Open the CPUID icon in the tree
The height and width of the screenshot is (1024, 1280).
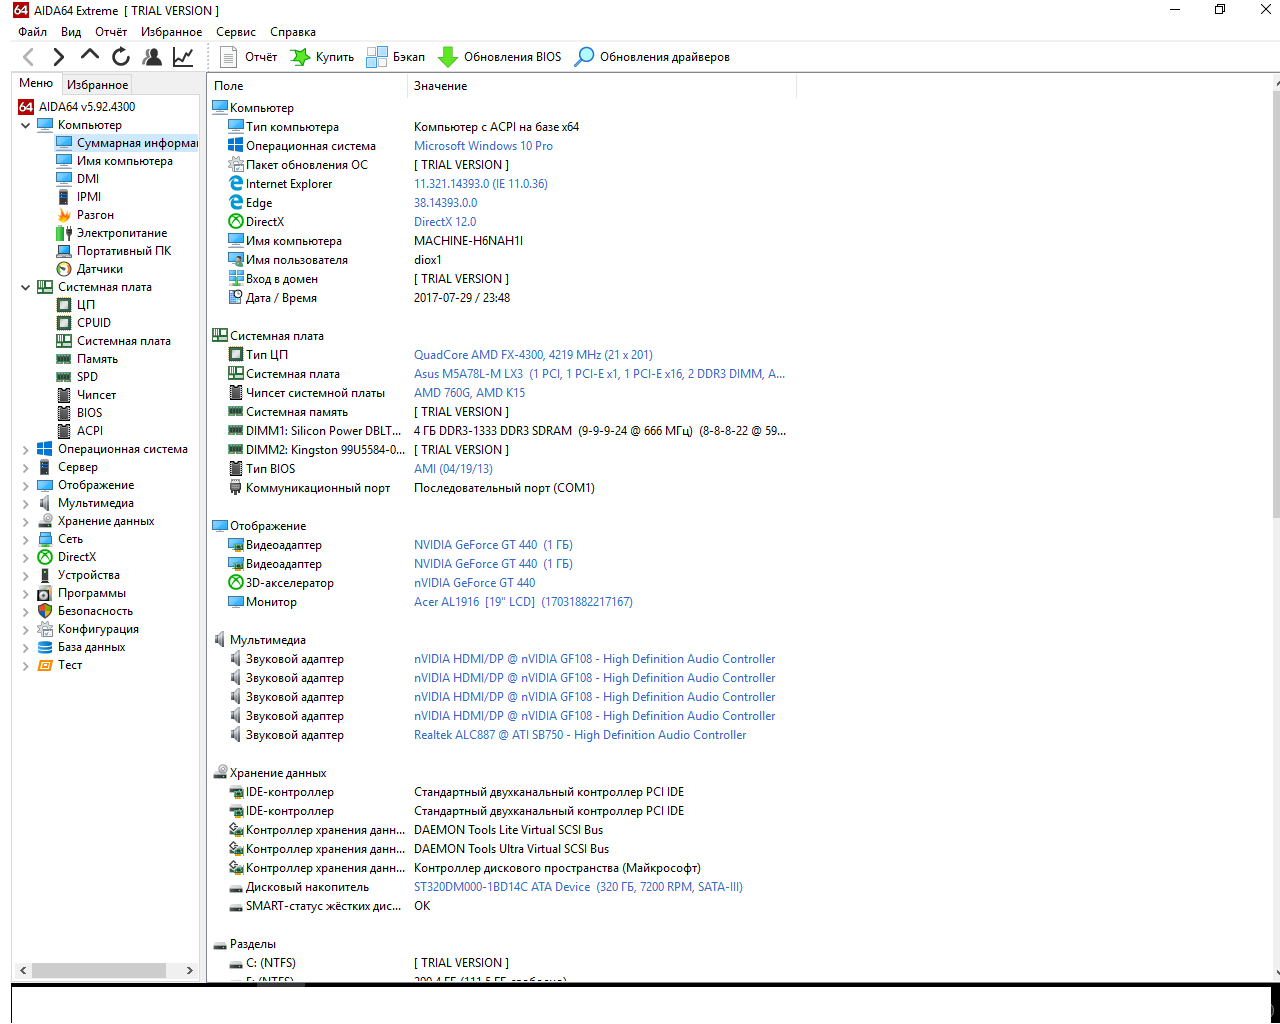64,323
